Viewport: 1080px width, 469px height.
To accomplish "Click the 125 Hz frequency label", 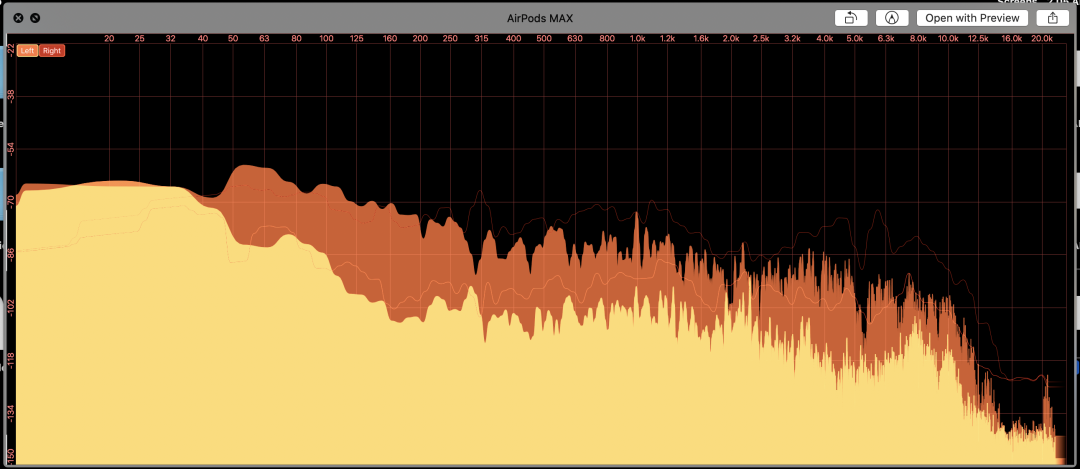I will [357, 39].
